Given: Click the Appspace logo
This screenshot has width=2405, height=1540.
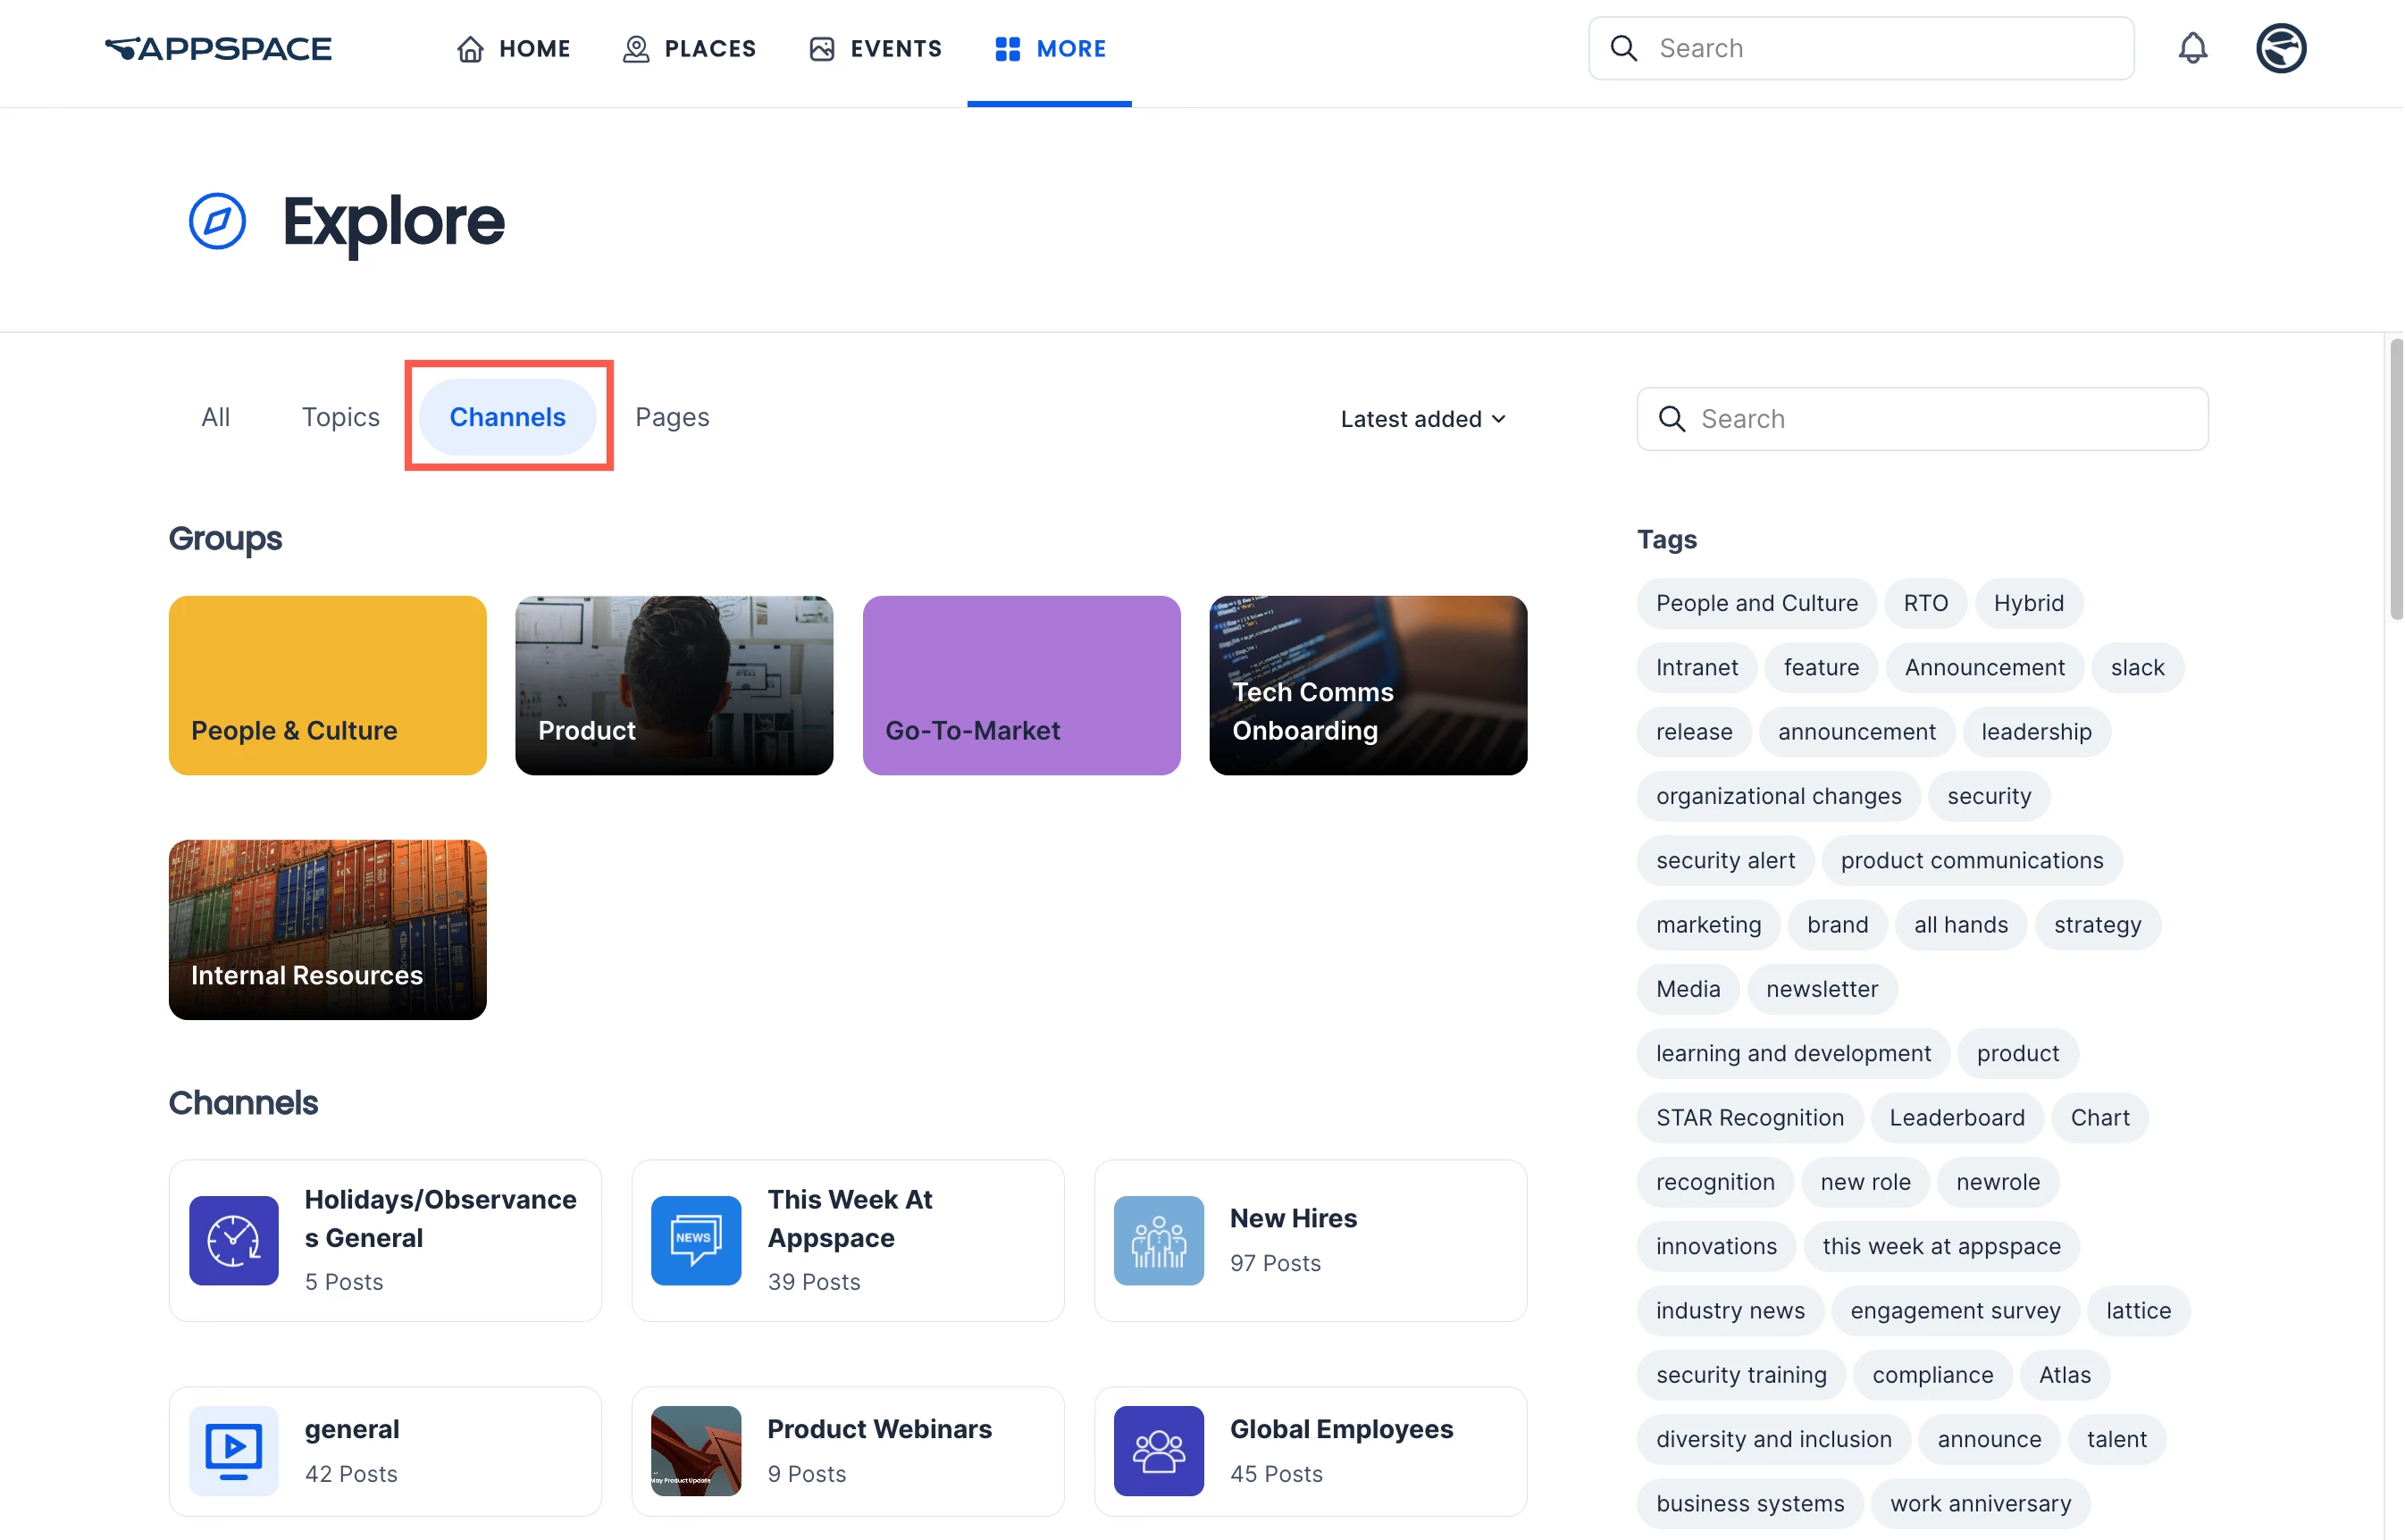Looking at the screenshot, I should (218, 48).
